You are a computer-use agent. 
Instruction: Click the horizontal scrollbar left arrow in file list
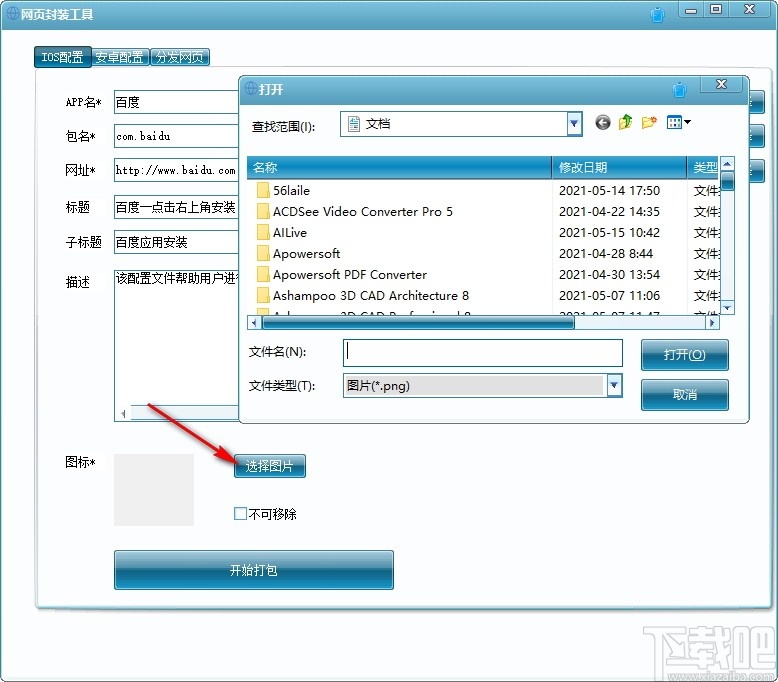[x=254, y=323]
